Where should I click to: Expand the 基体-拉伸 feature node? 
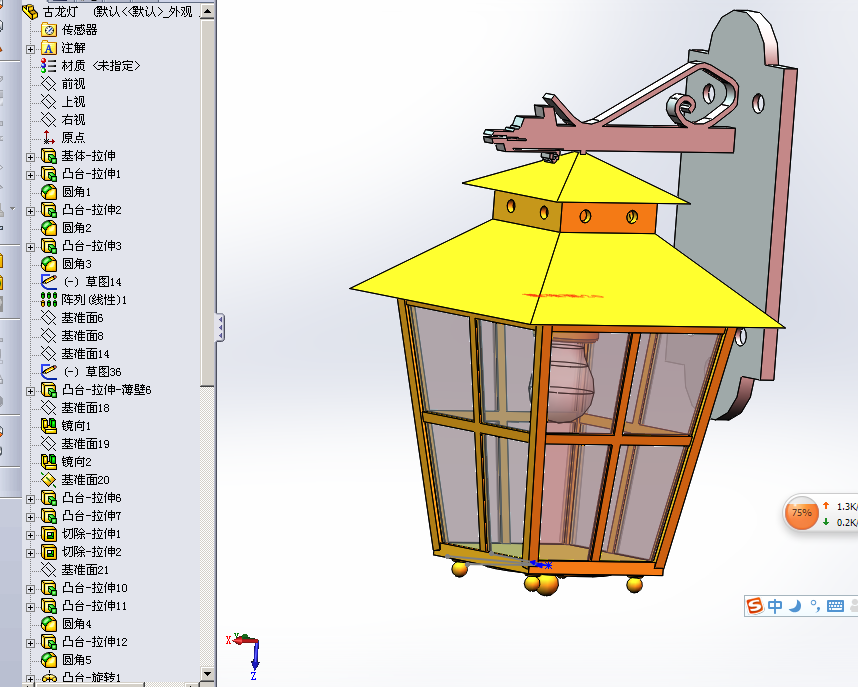[29, 157]
